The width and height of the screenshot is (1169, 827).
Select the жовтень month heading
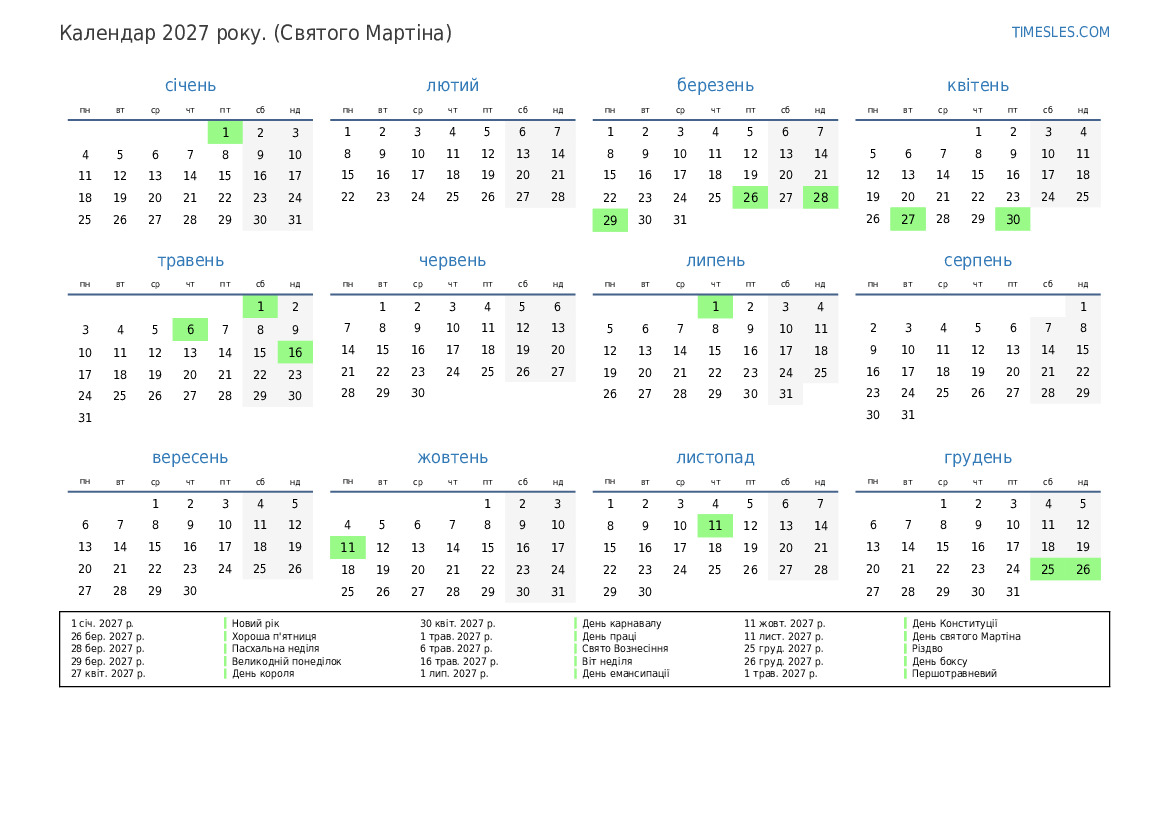coord(452,458)
